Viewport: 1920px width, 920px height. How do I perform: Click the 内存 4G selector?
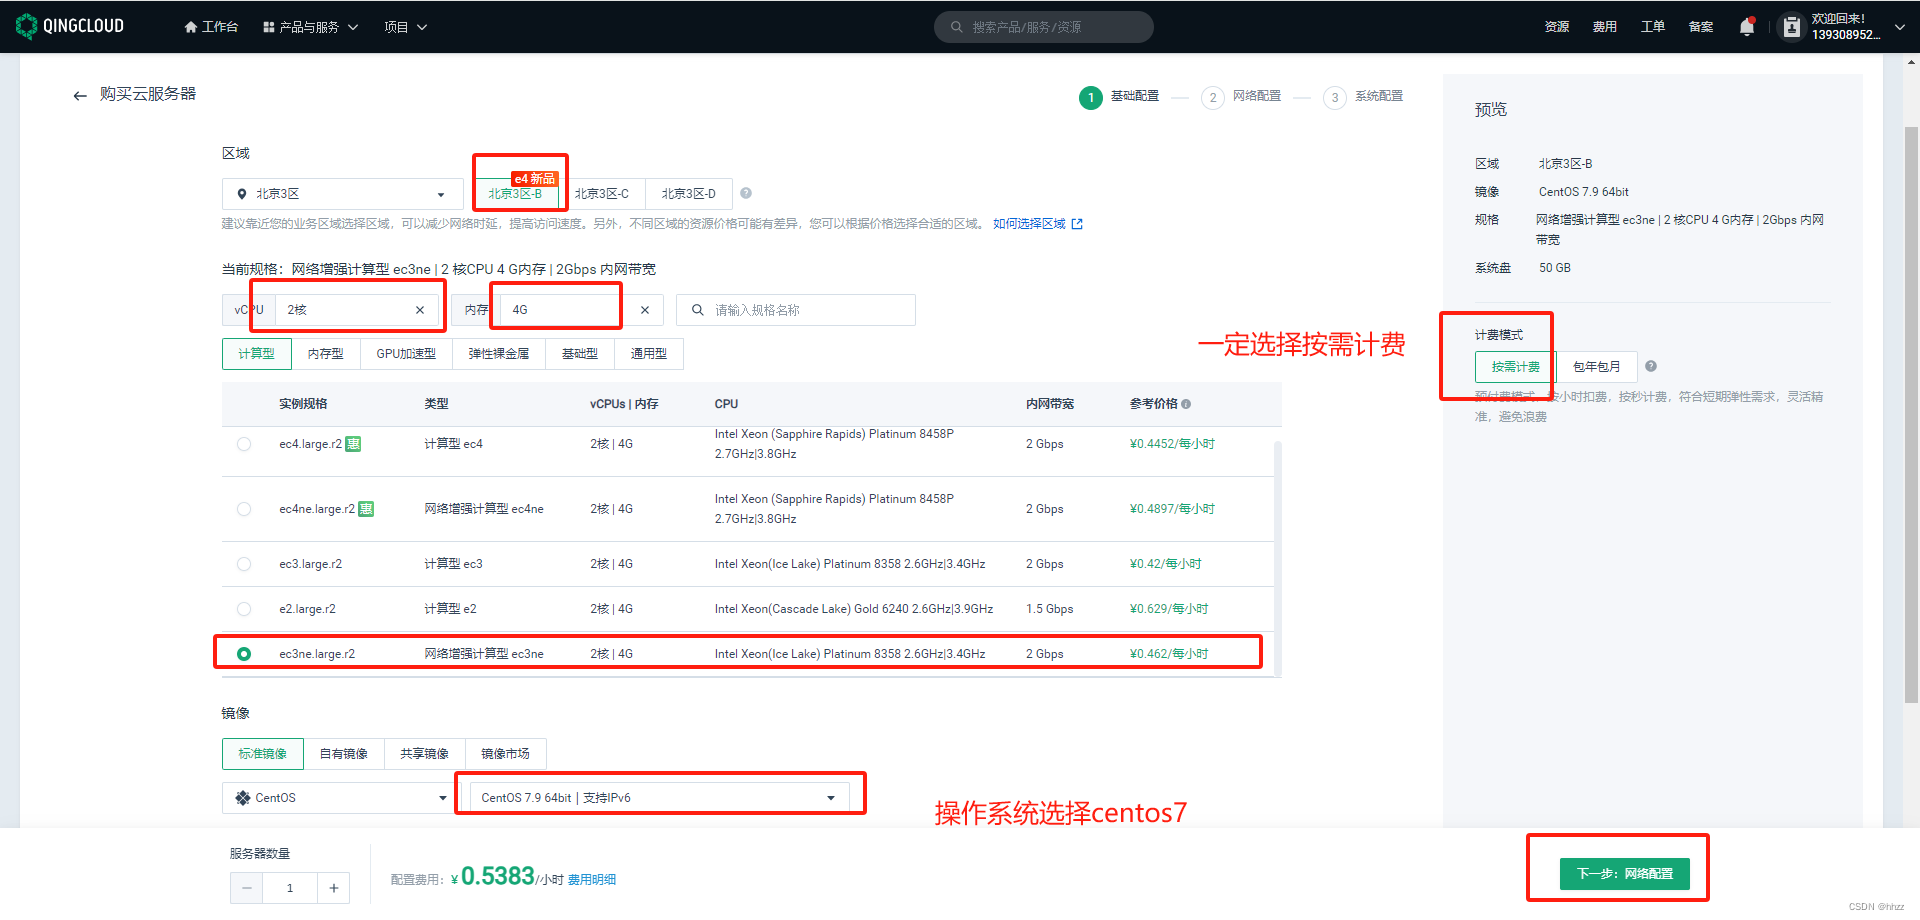coord(581,310)
